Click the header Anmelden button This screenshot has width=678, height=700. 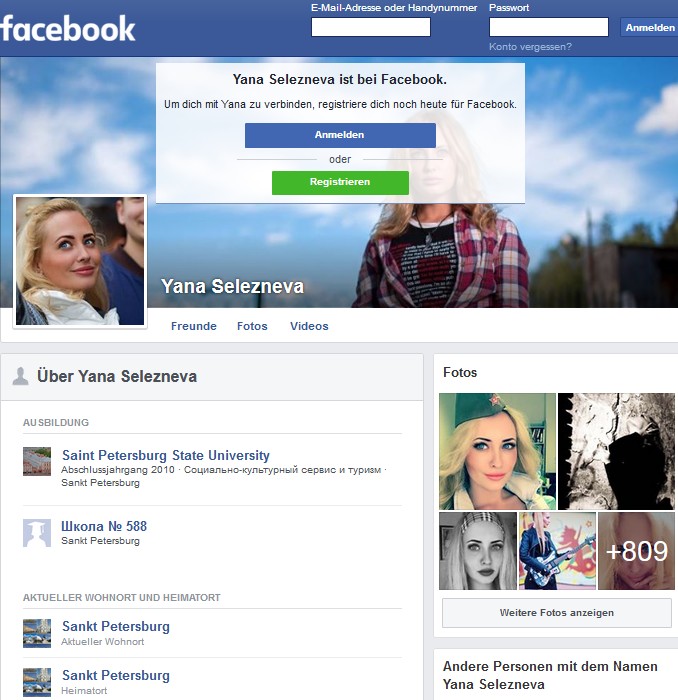(649, 28)
